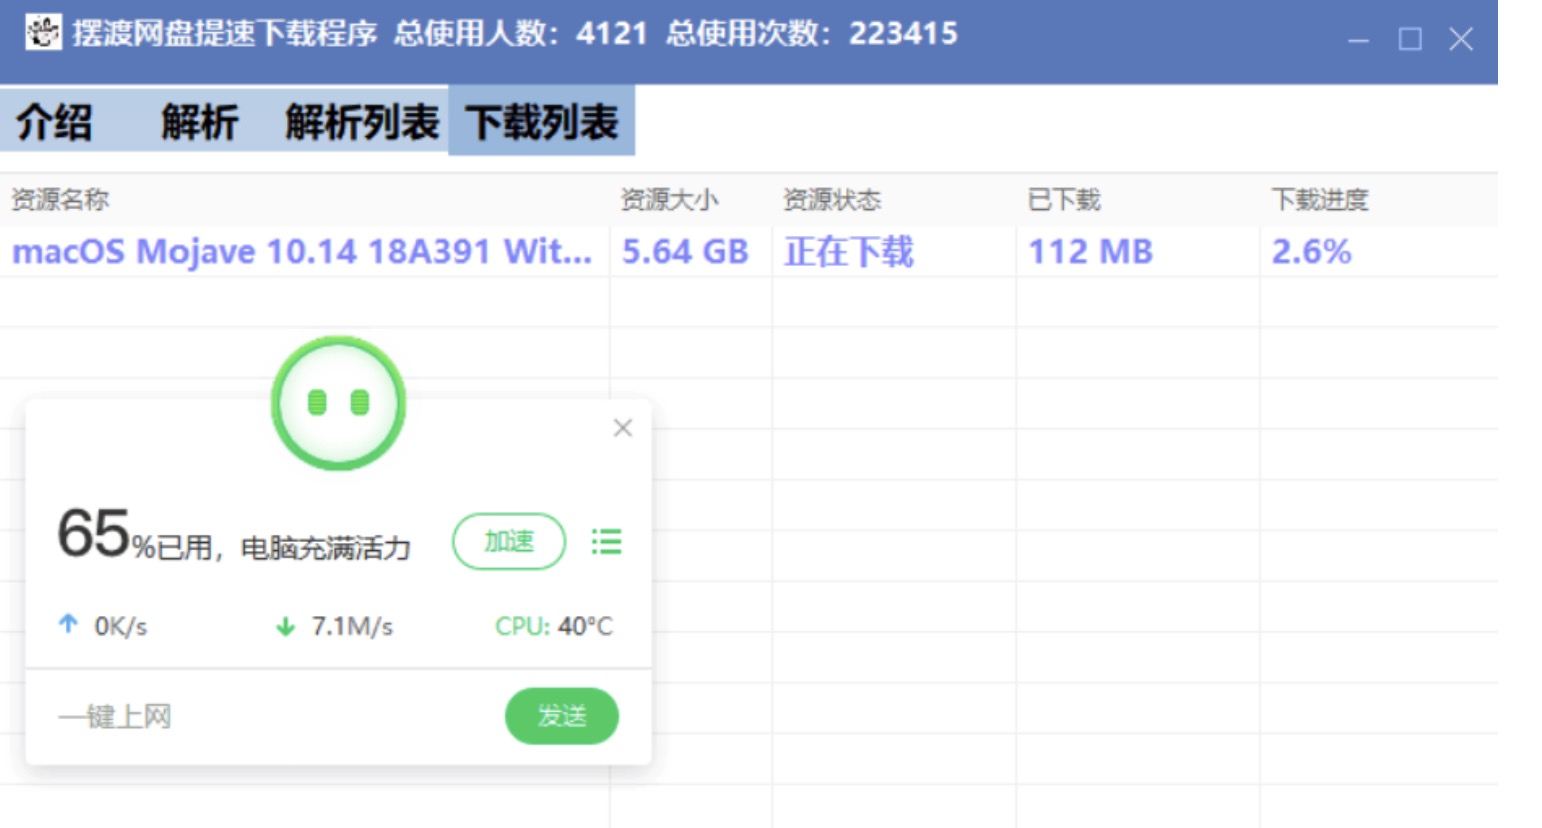
Task: Click the blue upload speed arrow
Action: pos(68,625)
